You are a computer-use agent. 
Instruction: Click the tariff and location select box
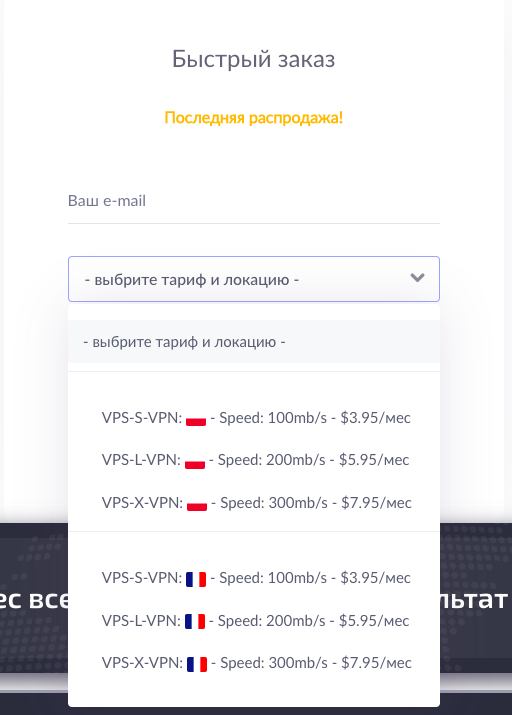pyautogui.click(x=254, y=279)
